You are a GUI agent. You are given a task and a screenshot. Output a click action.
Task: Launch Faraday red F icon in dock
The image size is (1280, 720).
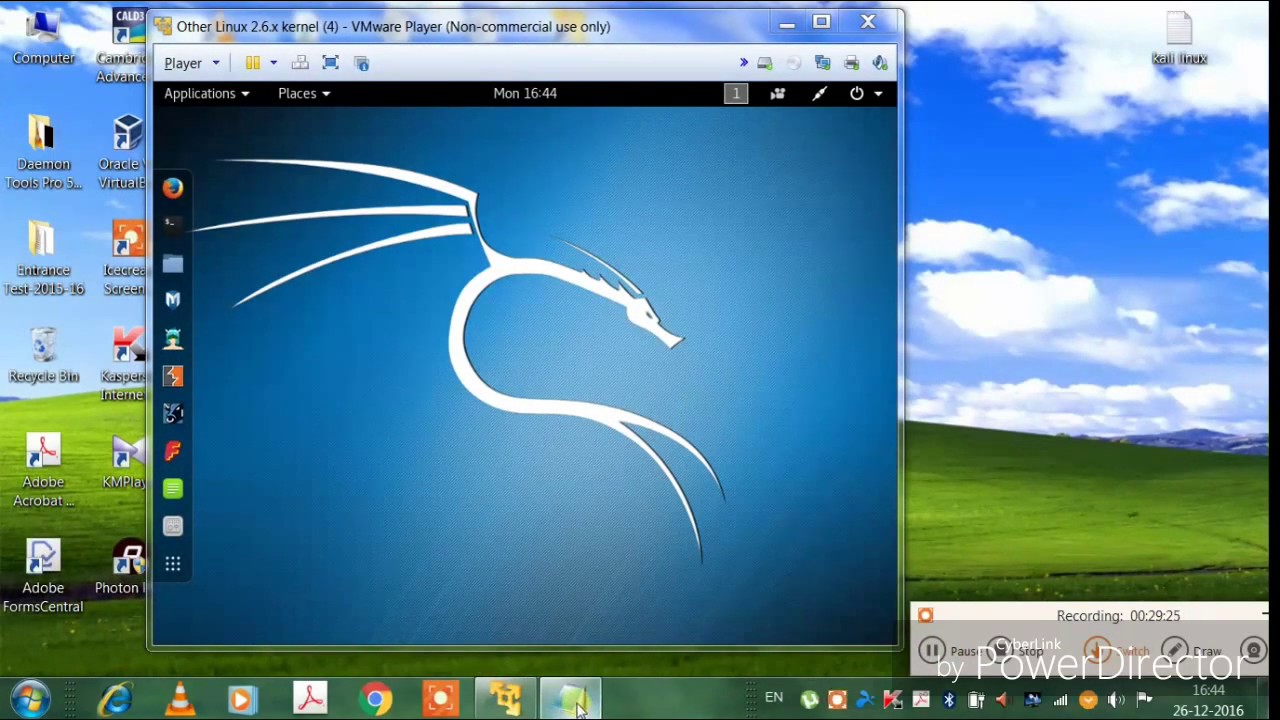(173, 451)
